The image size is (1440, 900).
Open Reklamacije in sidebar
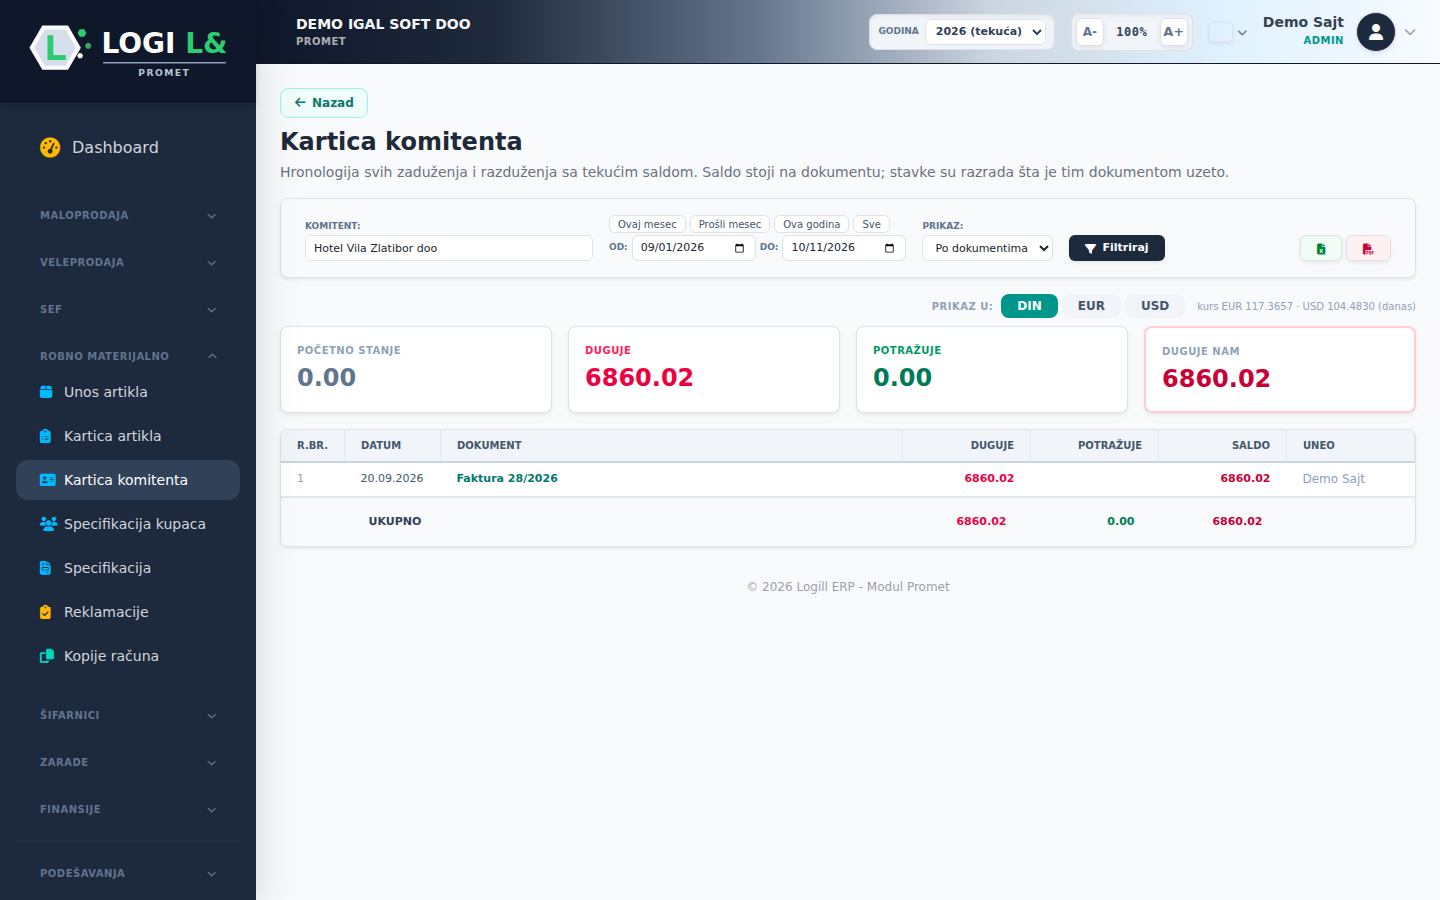point(128,612)
